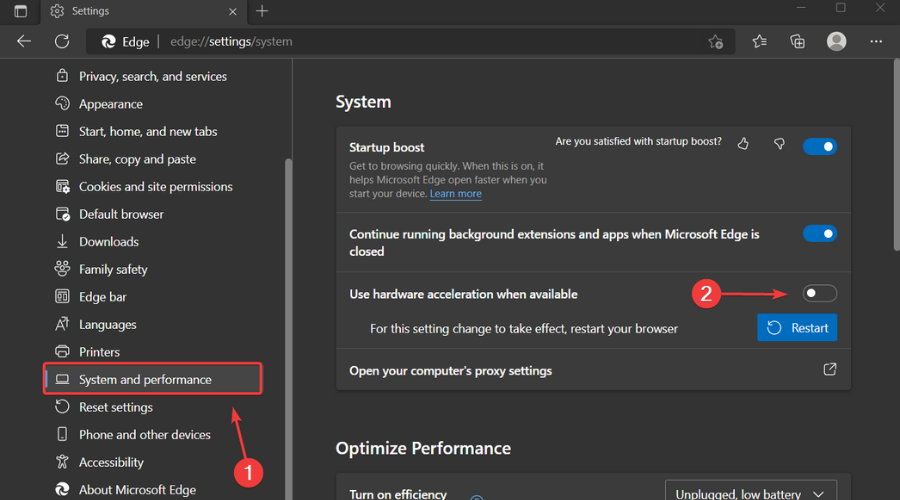Open the Learn more link
This screenshot has width=900, height=500.
click(456, 193)
